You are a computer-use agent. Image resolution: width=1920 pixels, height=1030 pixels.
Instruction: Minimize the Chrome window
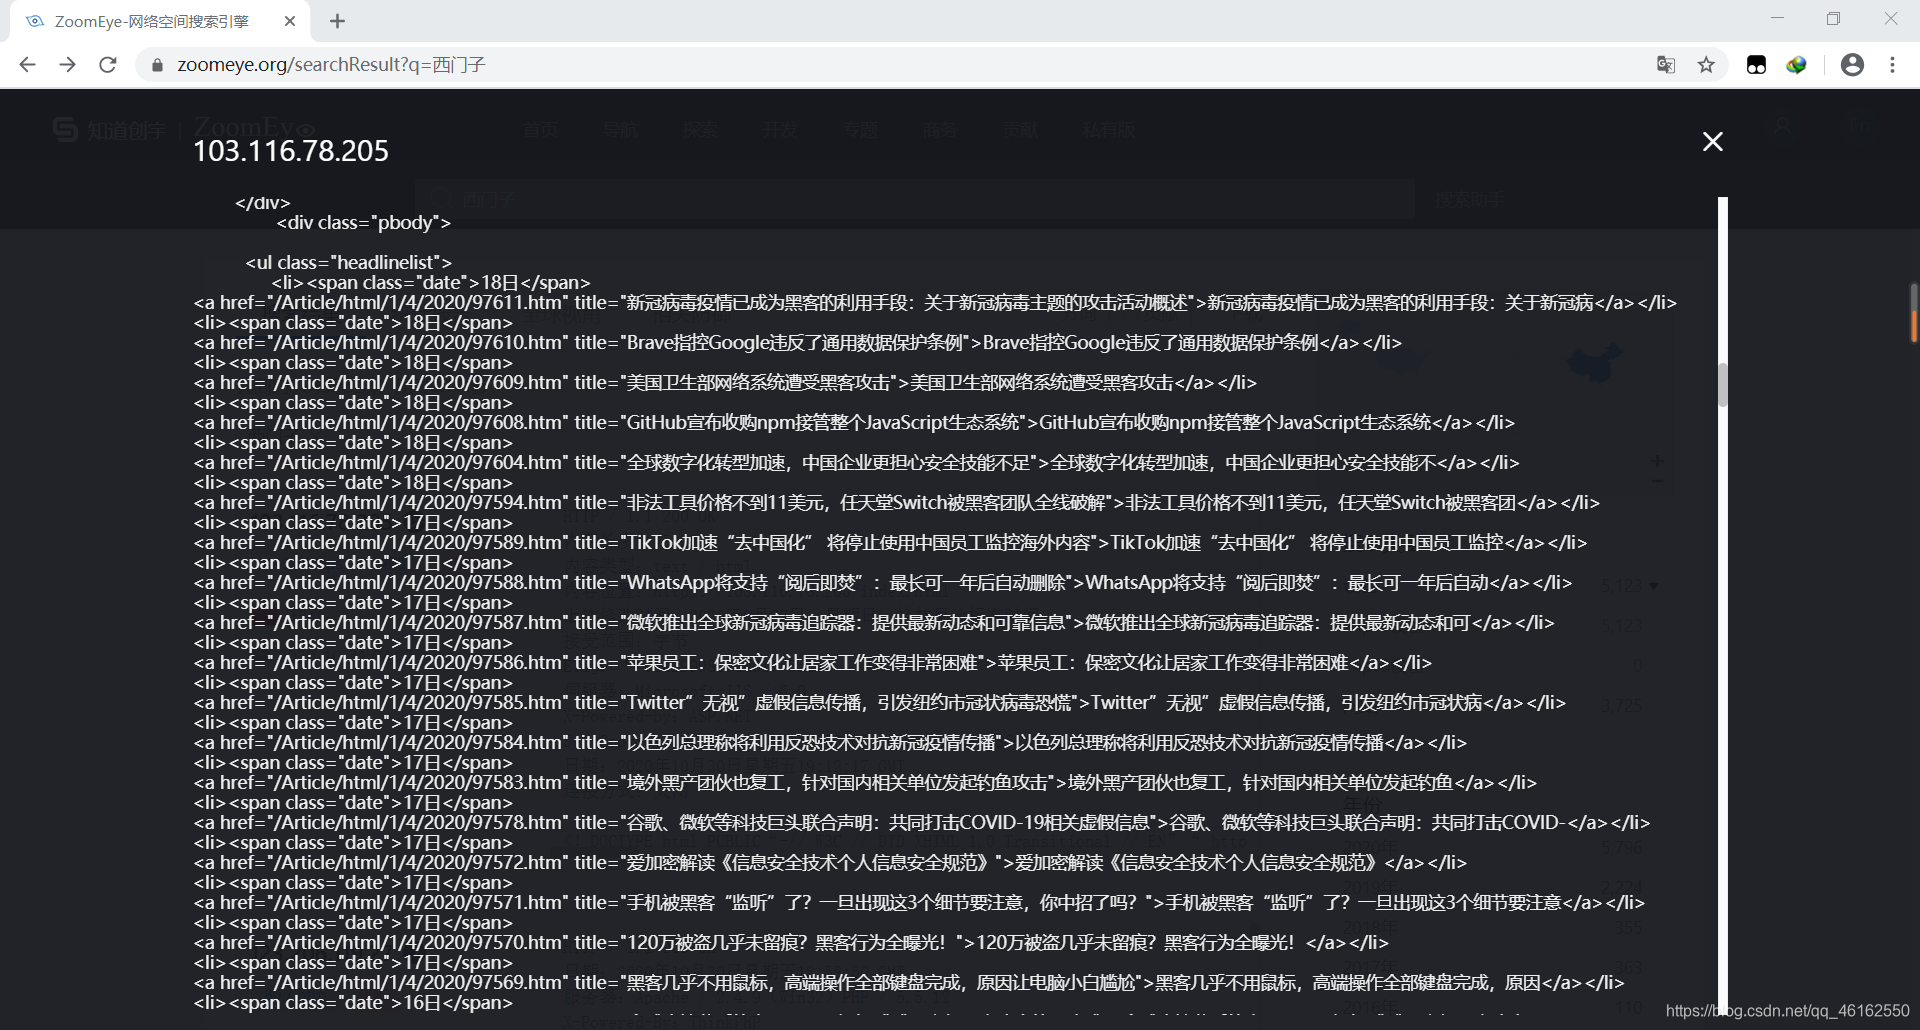click(x=1777, y=18)
